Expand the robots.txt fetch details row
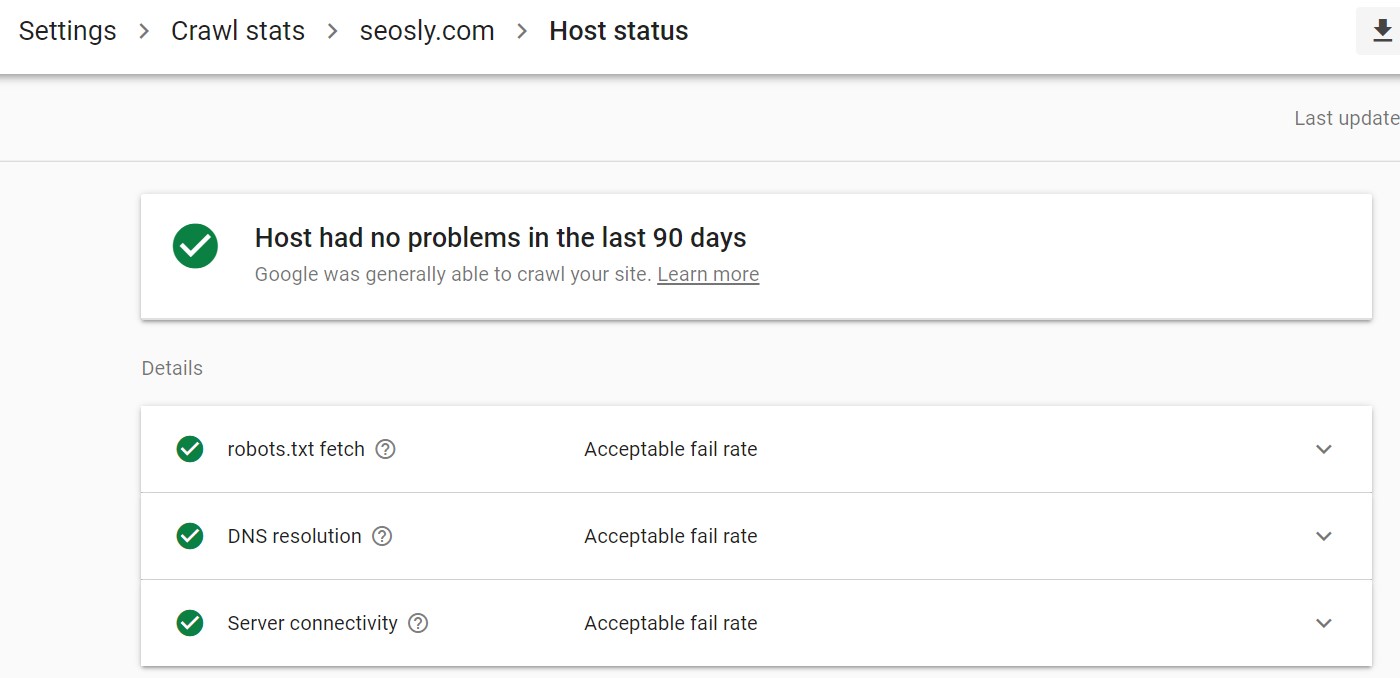This screenshot has height=678, width=1400. click(1323, 449)
